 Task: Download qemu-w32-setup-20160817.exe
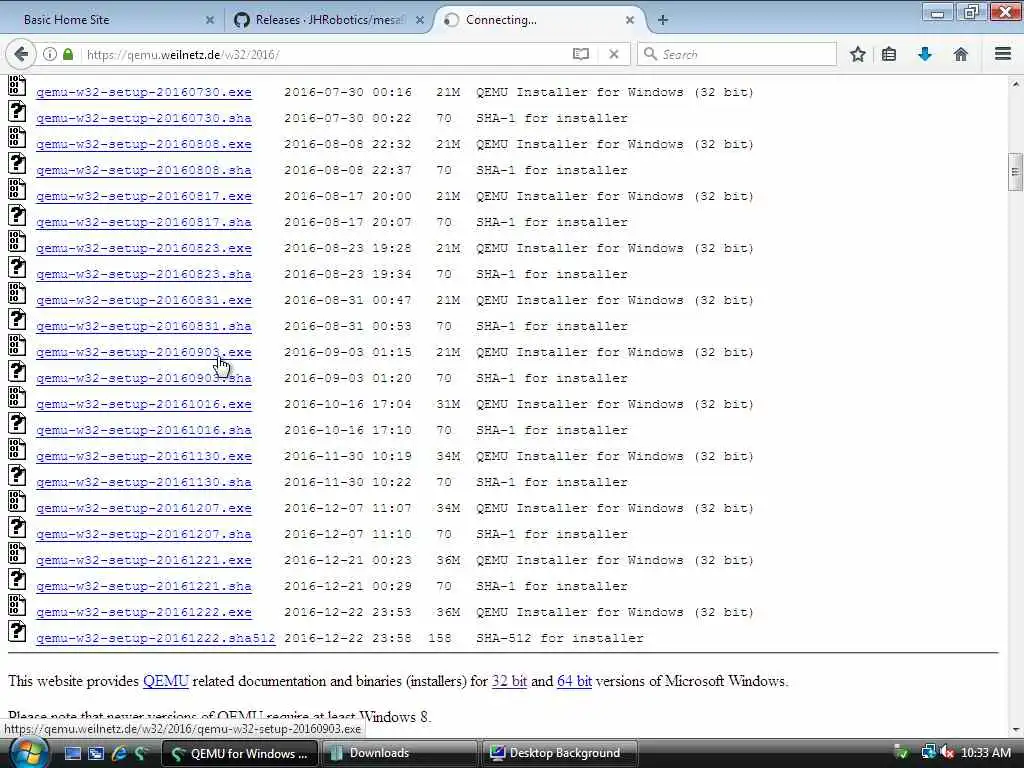(144, 196)
